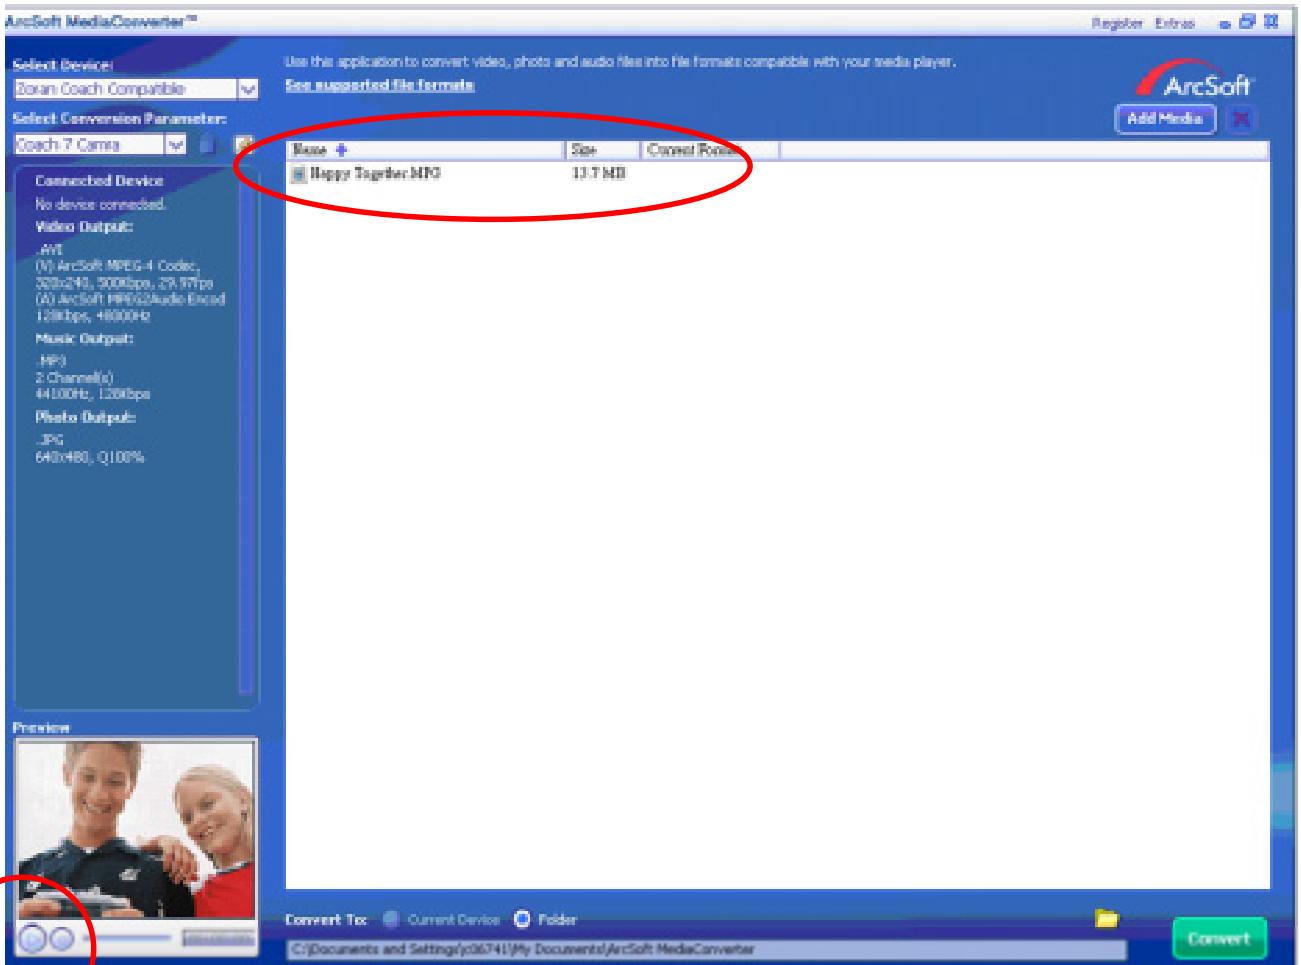Open the 'See supported file formats' link
Image resolution: width=1301 pixels, height=965 pixels.
(380, 85)
